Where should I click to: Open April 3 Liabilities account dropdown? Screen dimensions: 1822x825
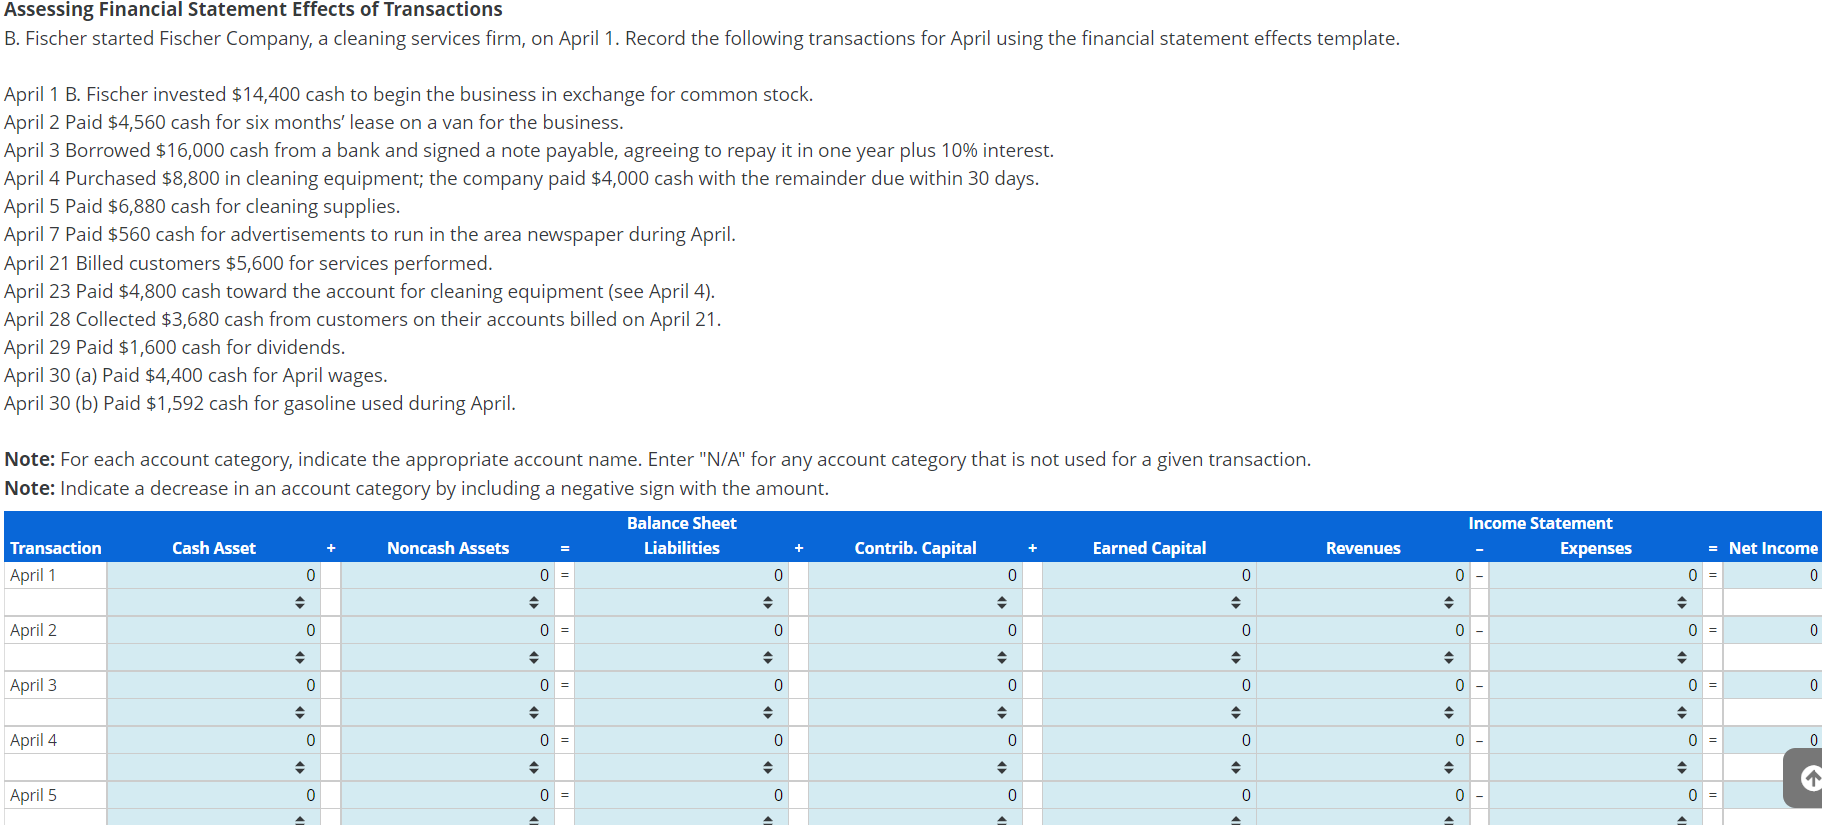pyautogui.click(x=681, y=712)
